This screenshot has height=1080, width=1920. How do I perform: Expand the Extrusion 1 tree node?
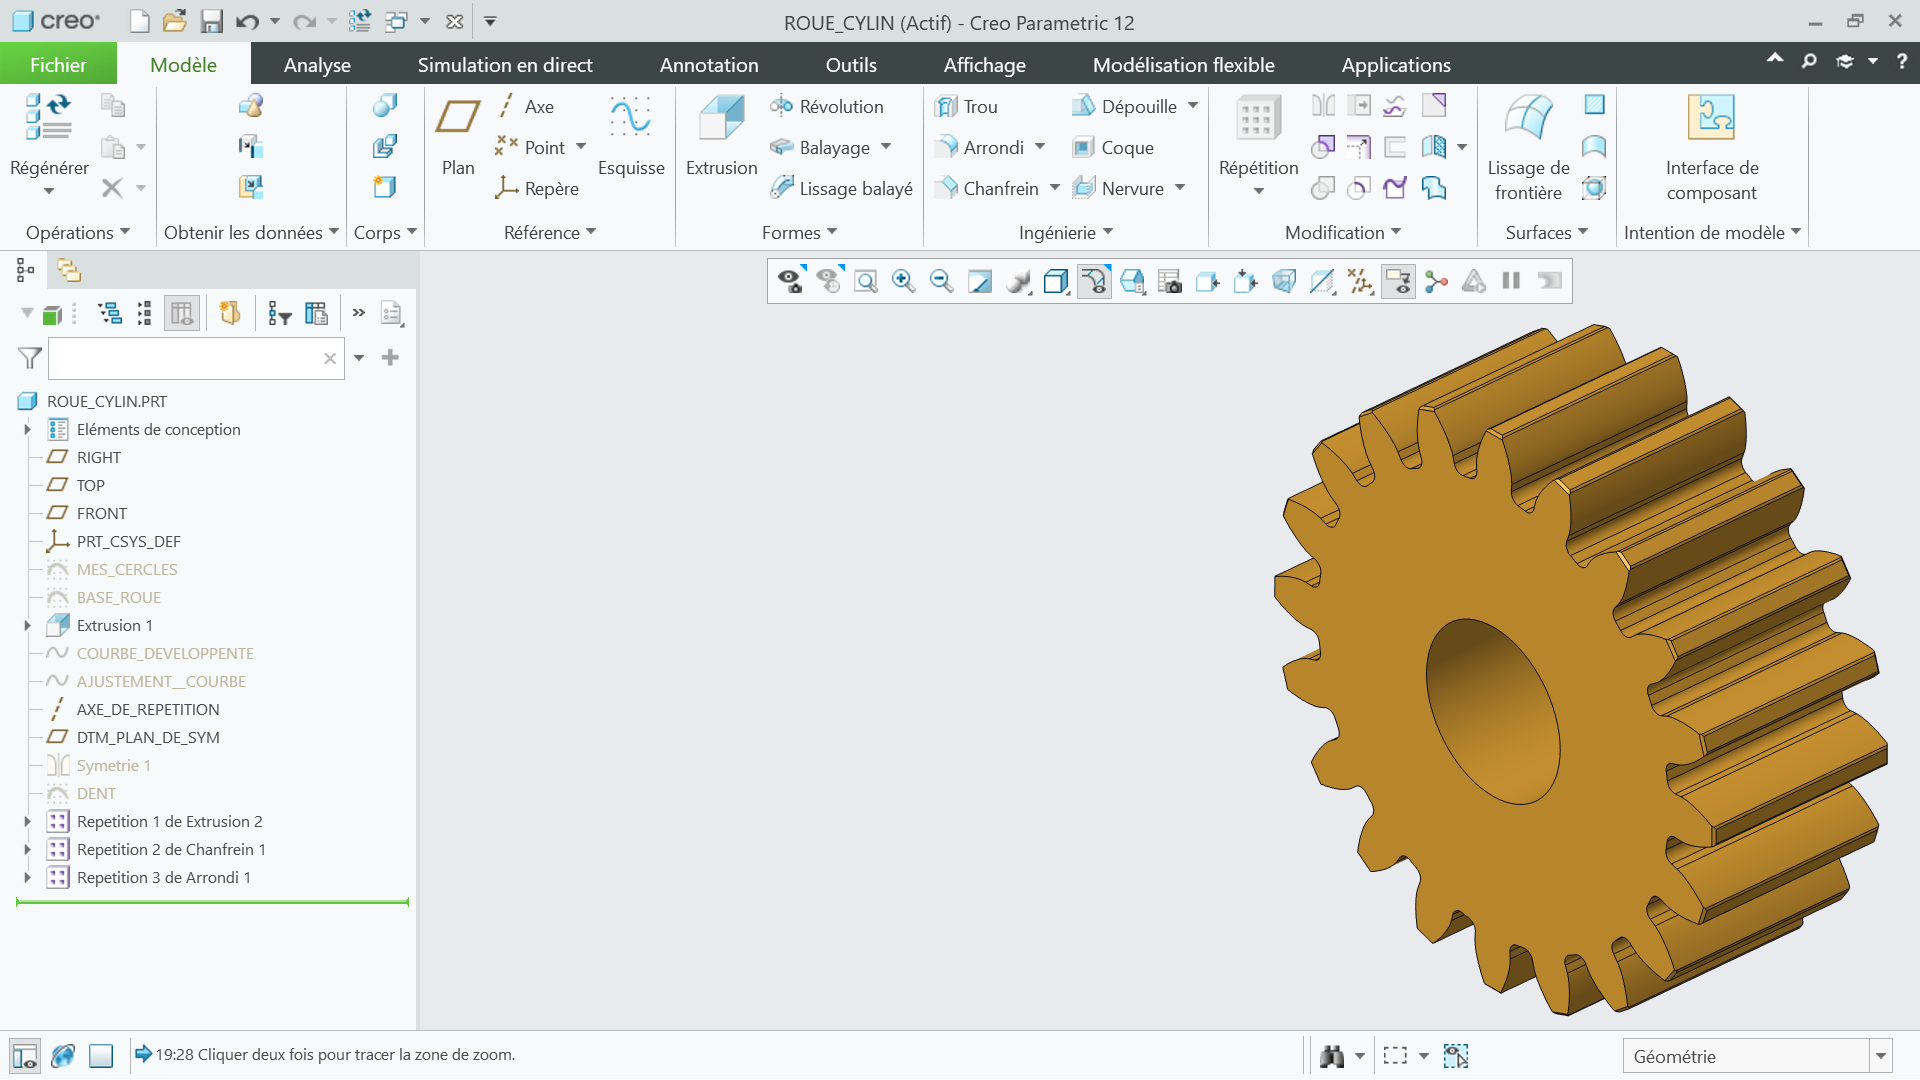pos(28,625)
